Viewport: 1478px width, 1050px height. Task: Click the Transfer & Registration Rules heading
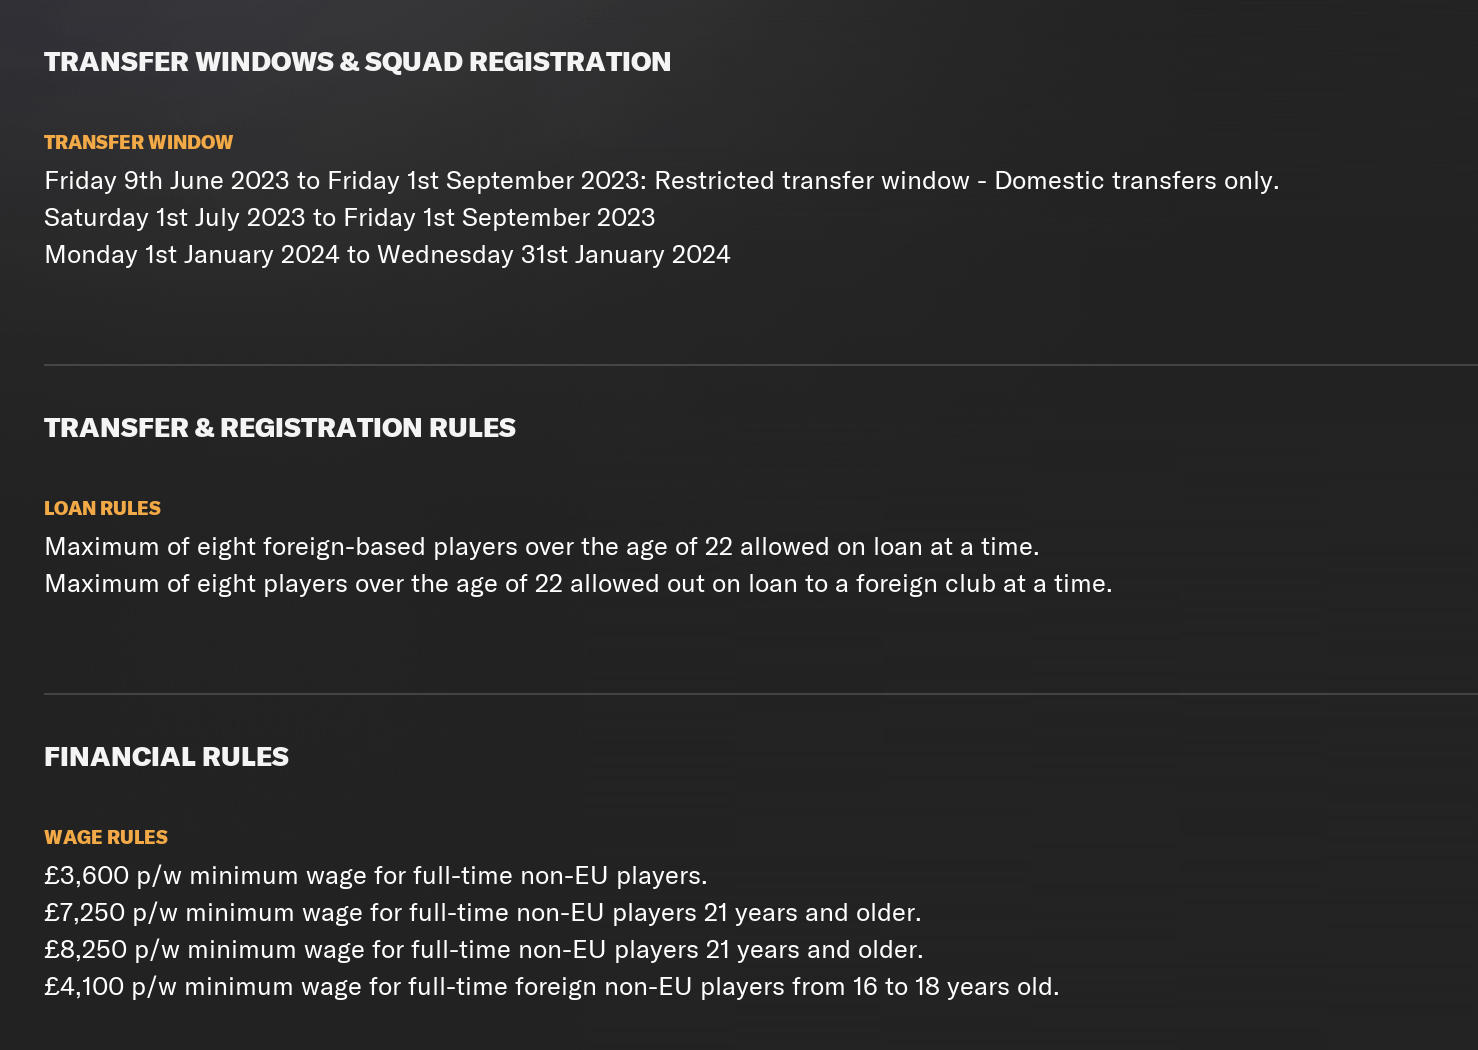pyautogui.click(x=280, y=428)
